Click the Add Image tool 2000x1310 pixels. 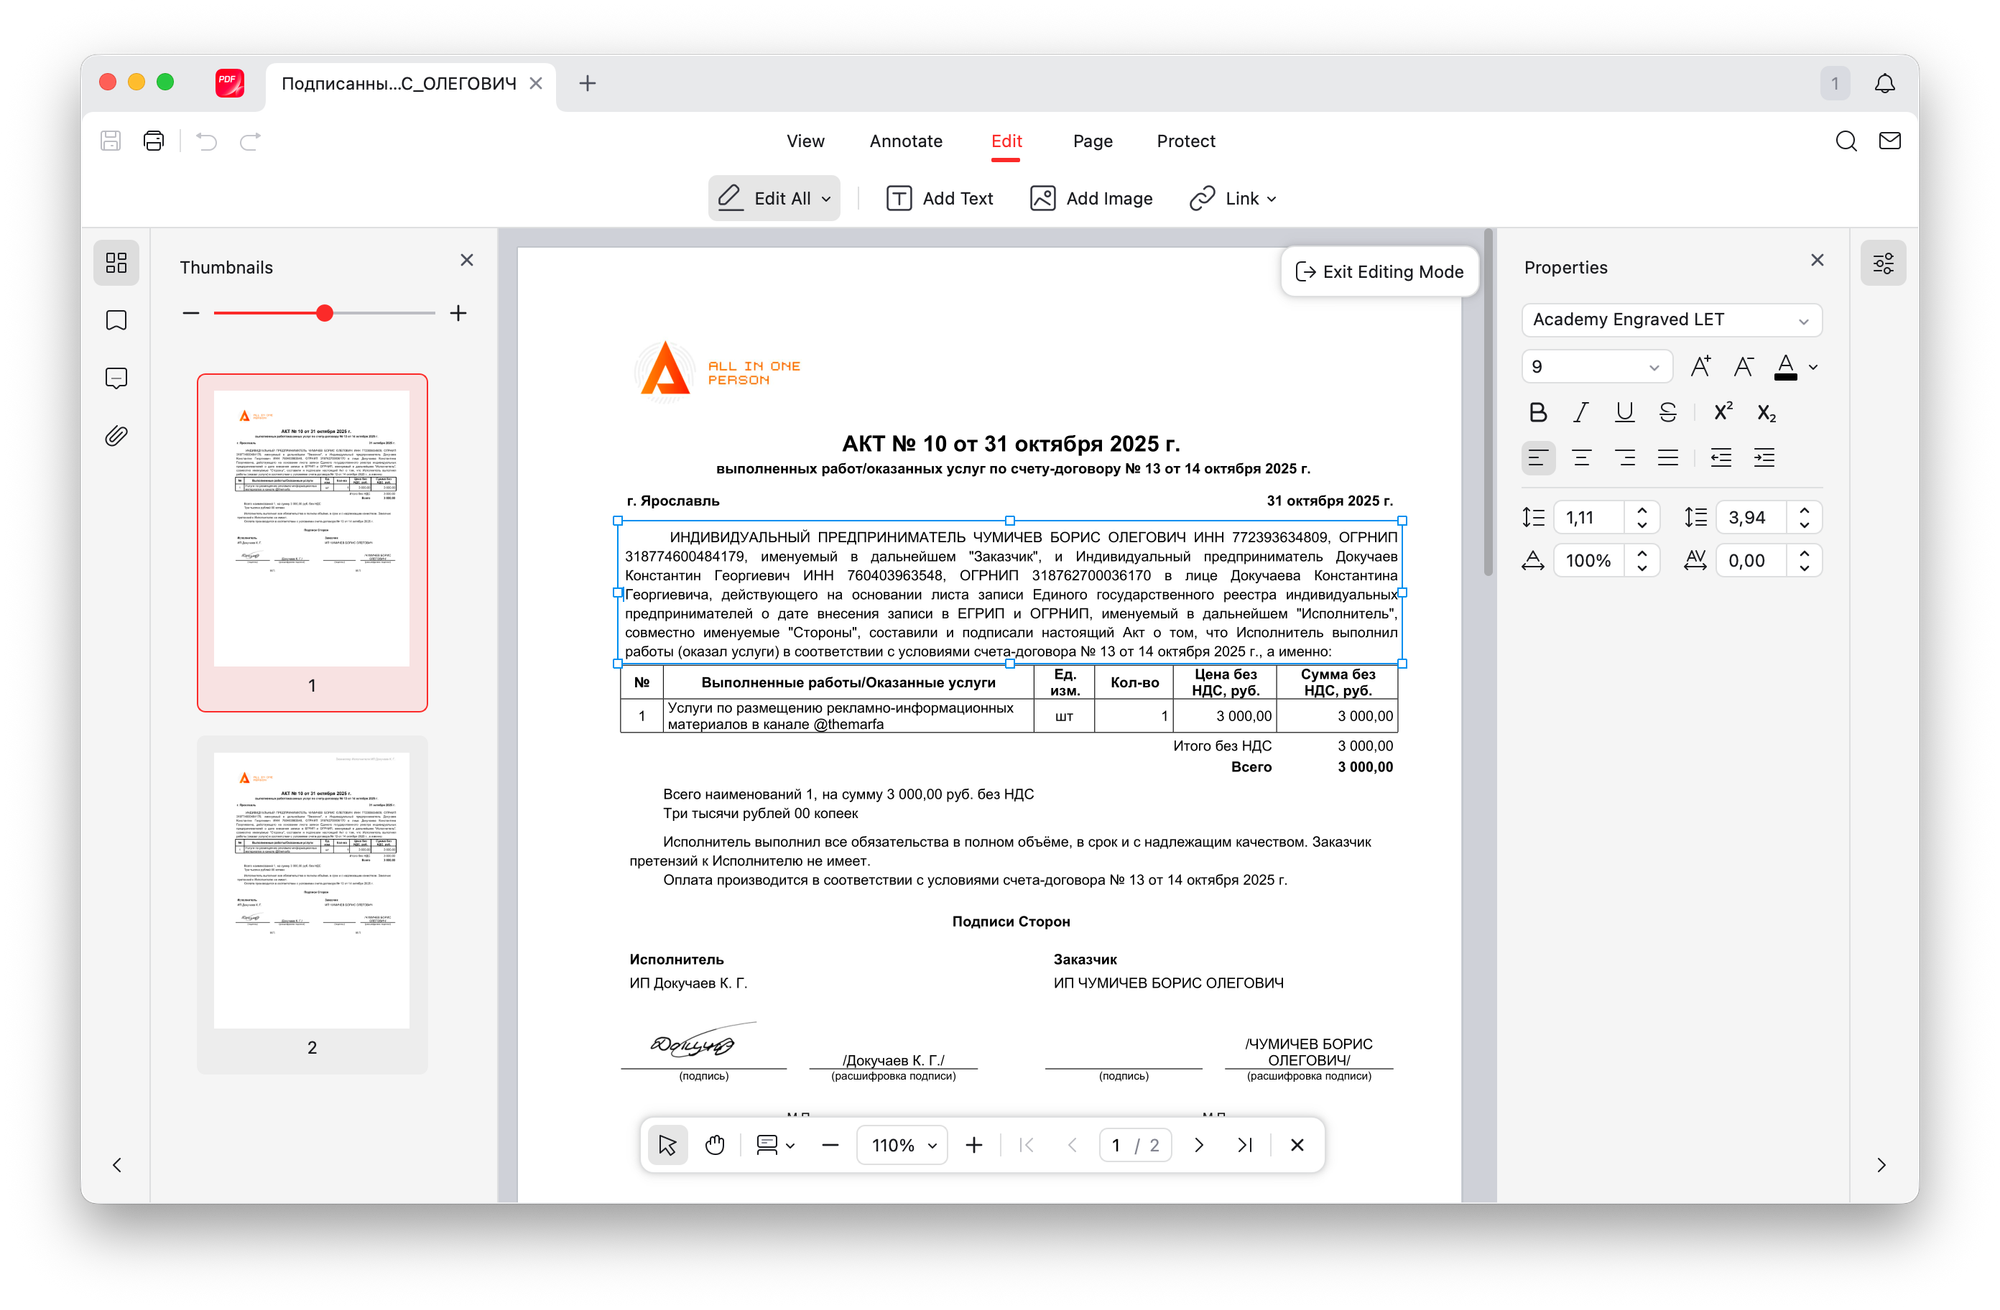pos(1091,198)
